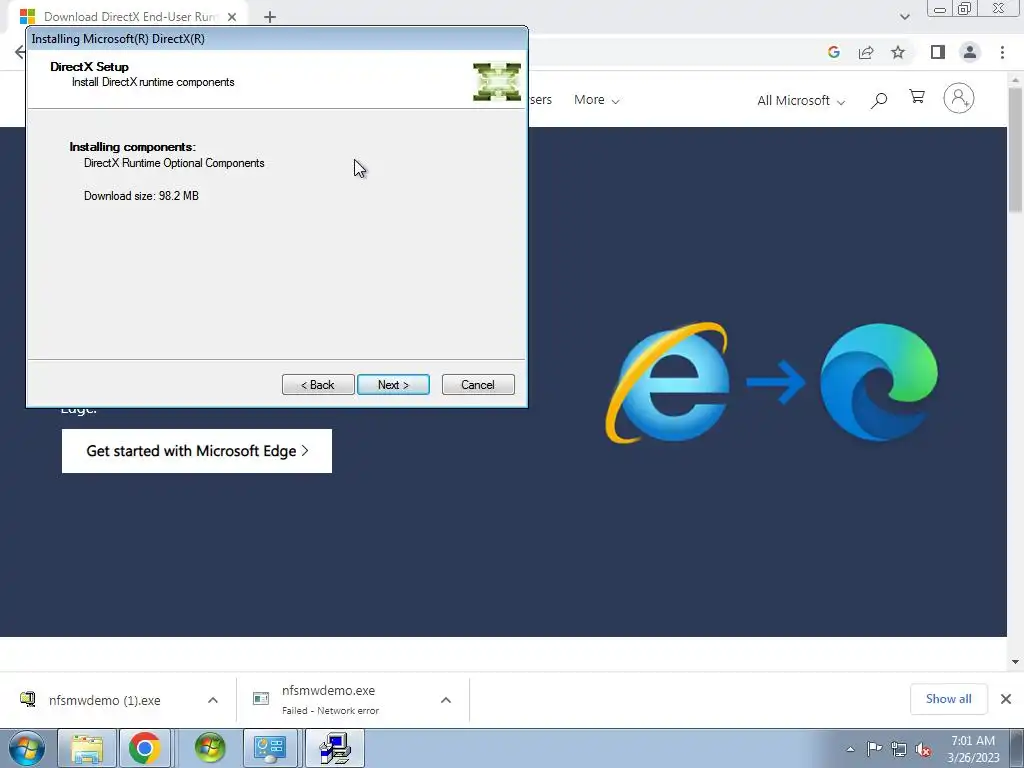Click the muted volume tray icon

(923, 750)
